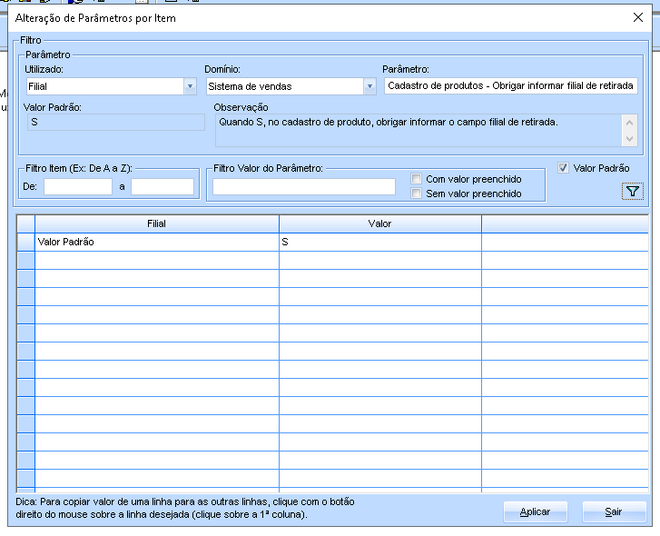Open the Utilizado dropdown showing Filial
This screenshot has width=660, height=536.
(x=189, y=87)
